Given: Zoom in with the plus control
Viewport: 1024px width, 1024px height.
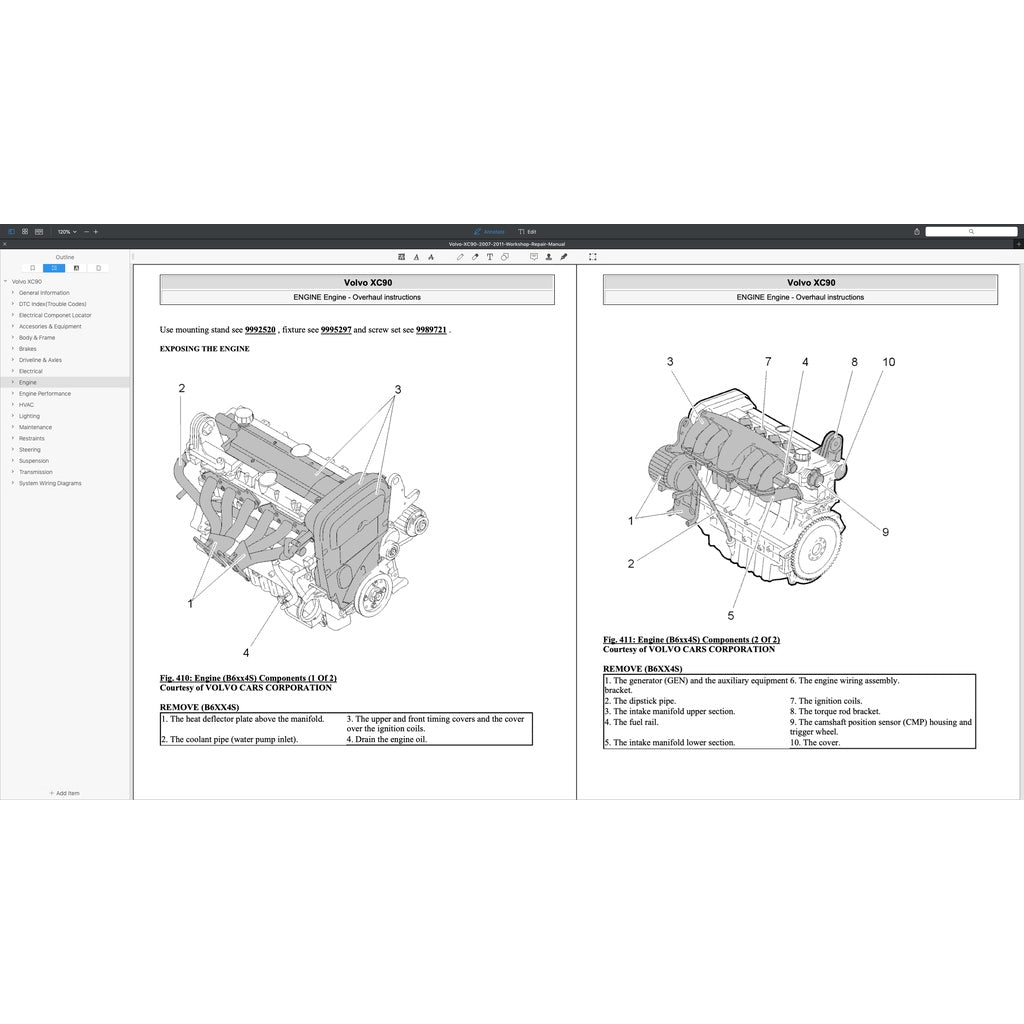Looking at the screenshot, I should coord(96,231).
